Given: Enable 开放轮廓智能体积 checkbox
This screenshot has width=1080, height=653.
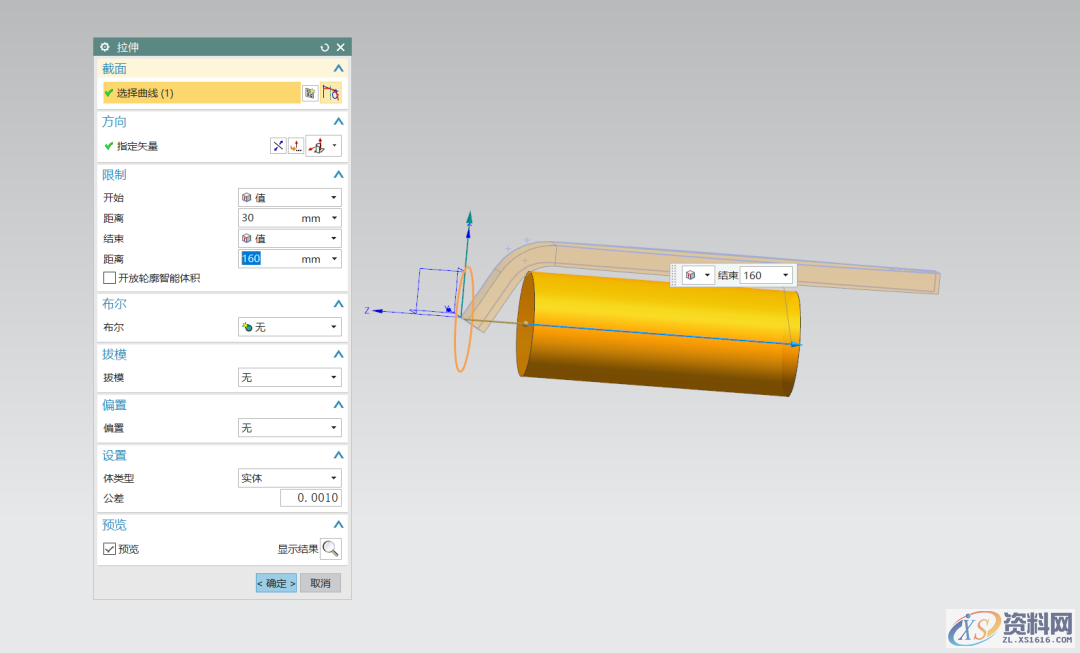Looking at the screenshot, I should coord(109,278).
